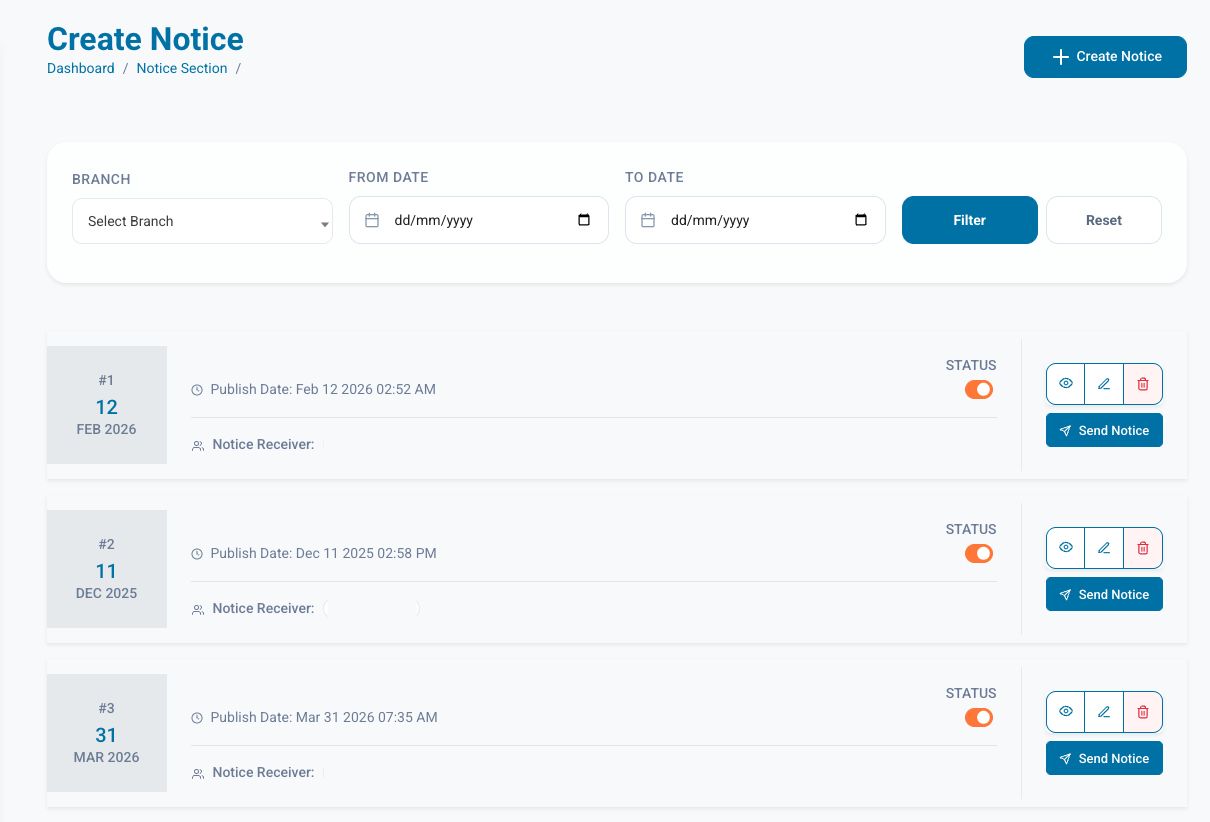Toggle status switch for notice #1

click(x=978, y=389)
